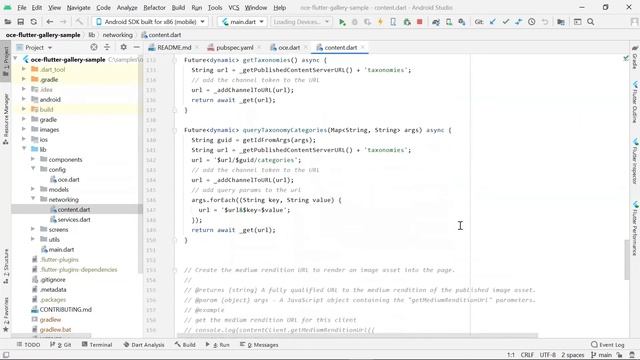
Task: Open the Terminal tool window
Action: tap(97, 345)
